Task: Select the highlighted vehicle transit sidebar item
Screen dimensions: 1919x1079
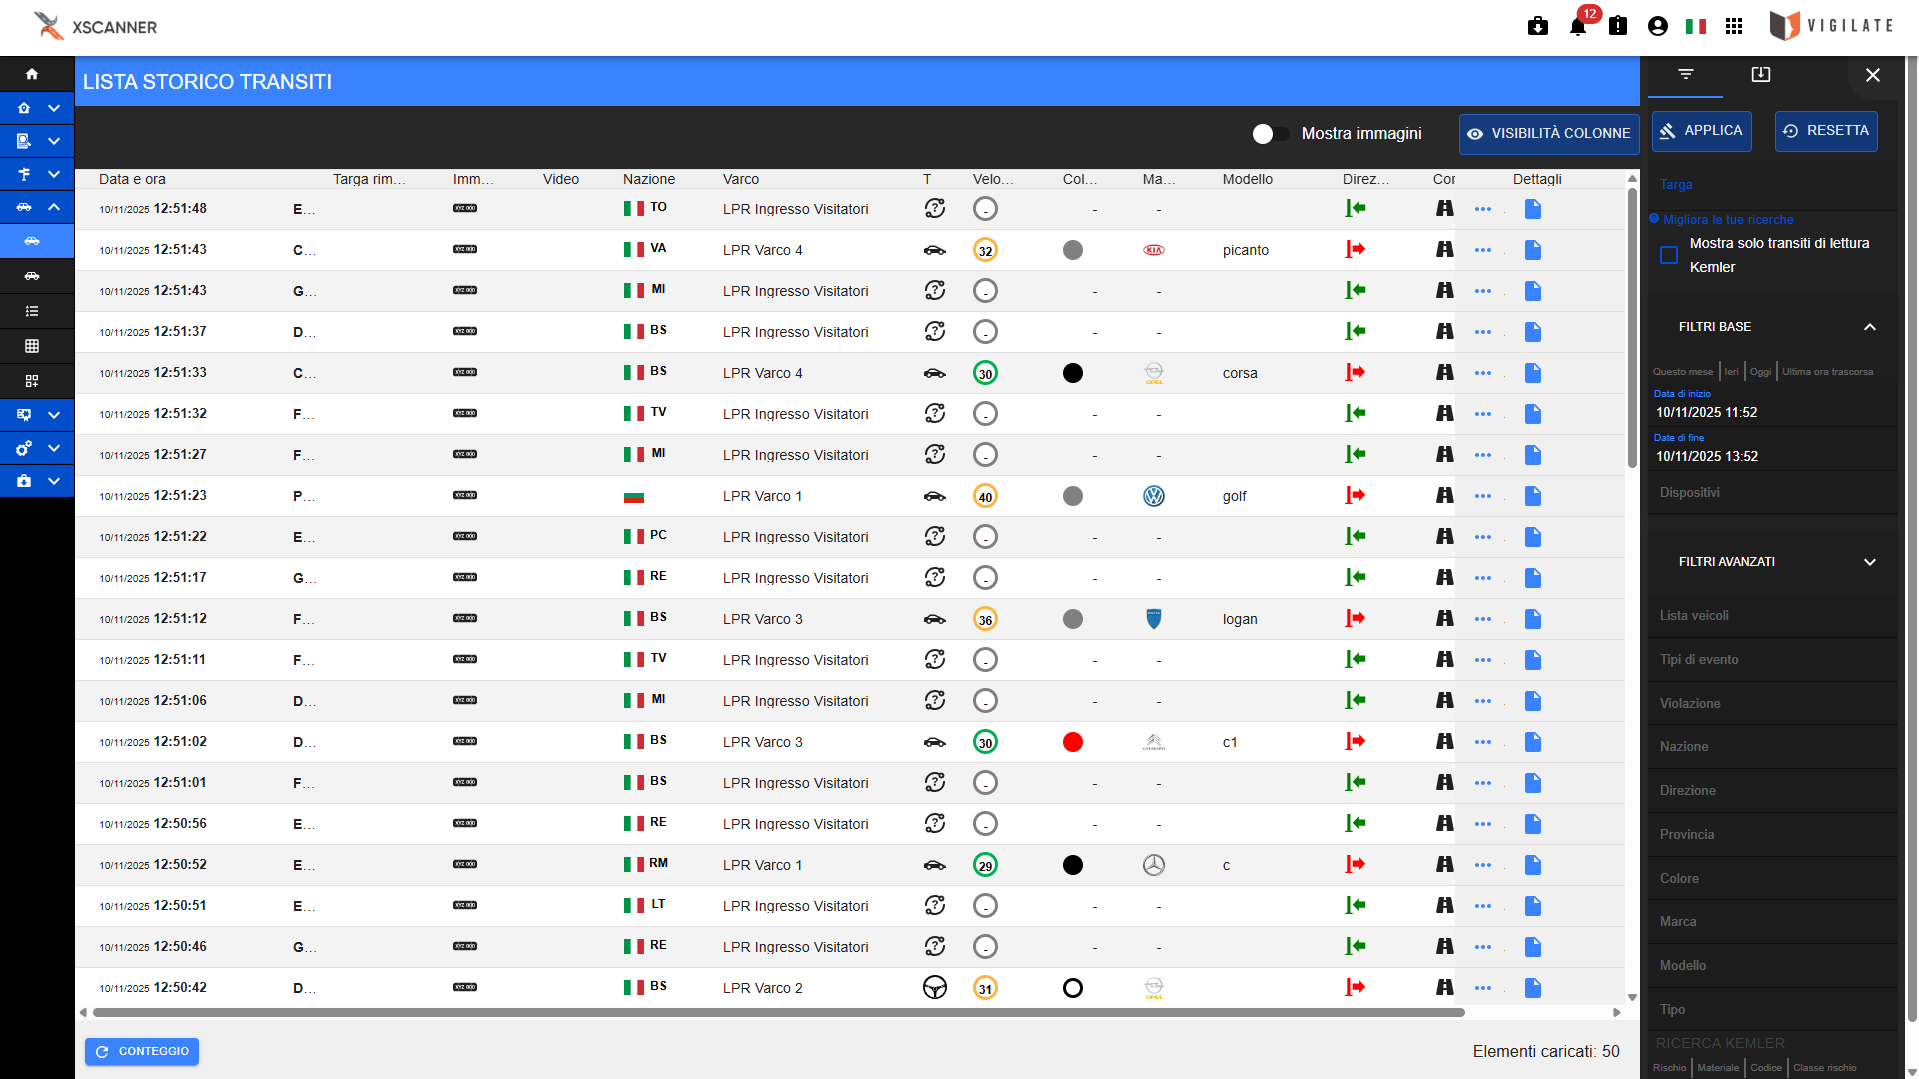Action: [x=37, y=241]
